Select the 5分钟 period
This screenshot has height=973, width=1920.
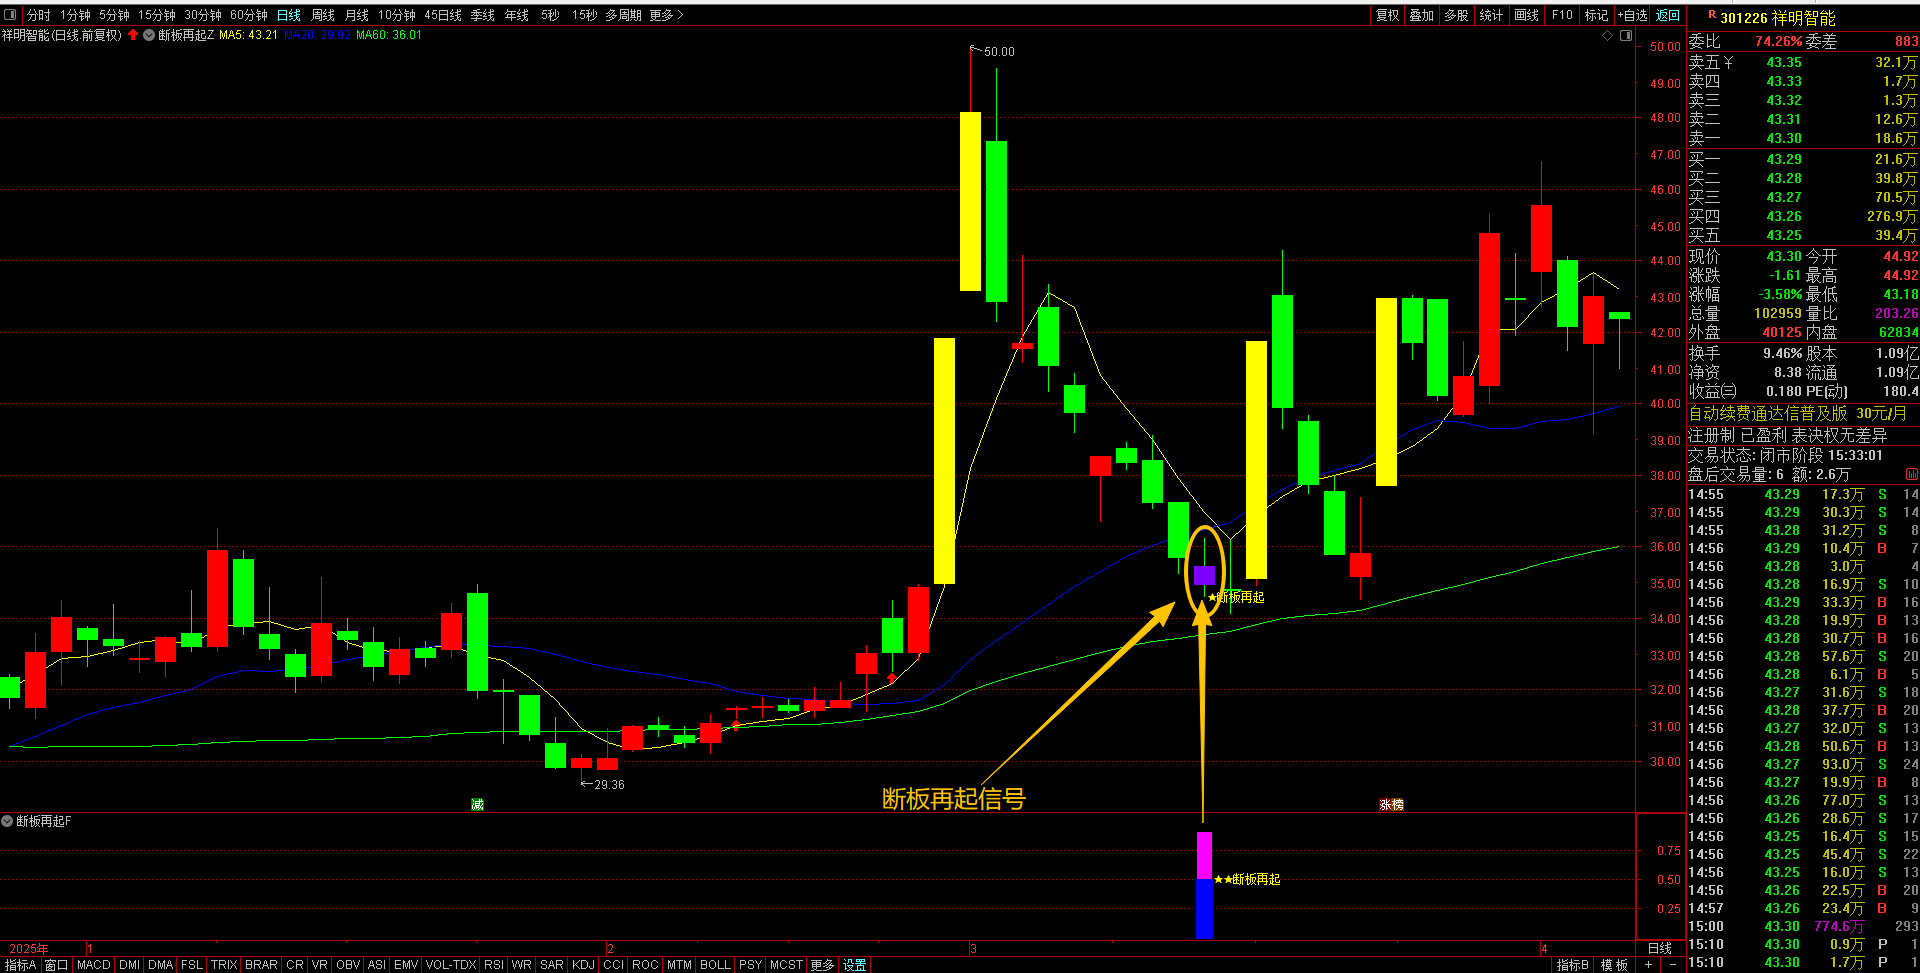pos(114,15)
